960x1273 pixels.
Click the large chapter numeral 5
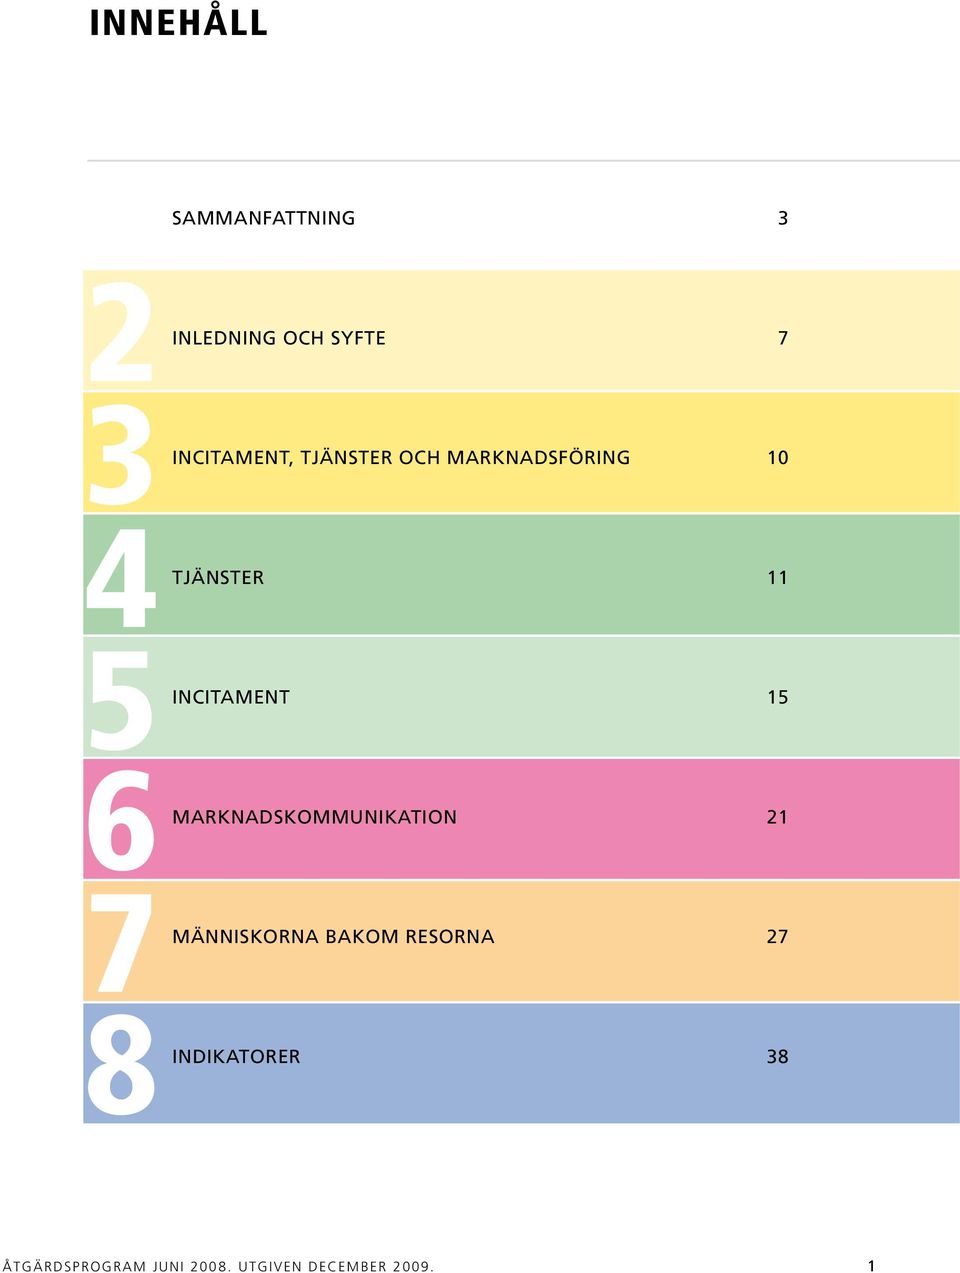[x=120, y=701]
